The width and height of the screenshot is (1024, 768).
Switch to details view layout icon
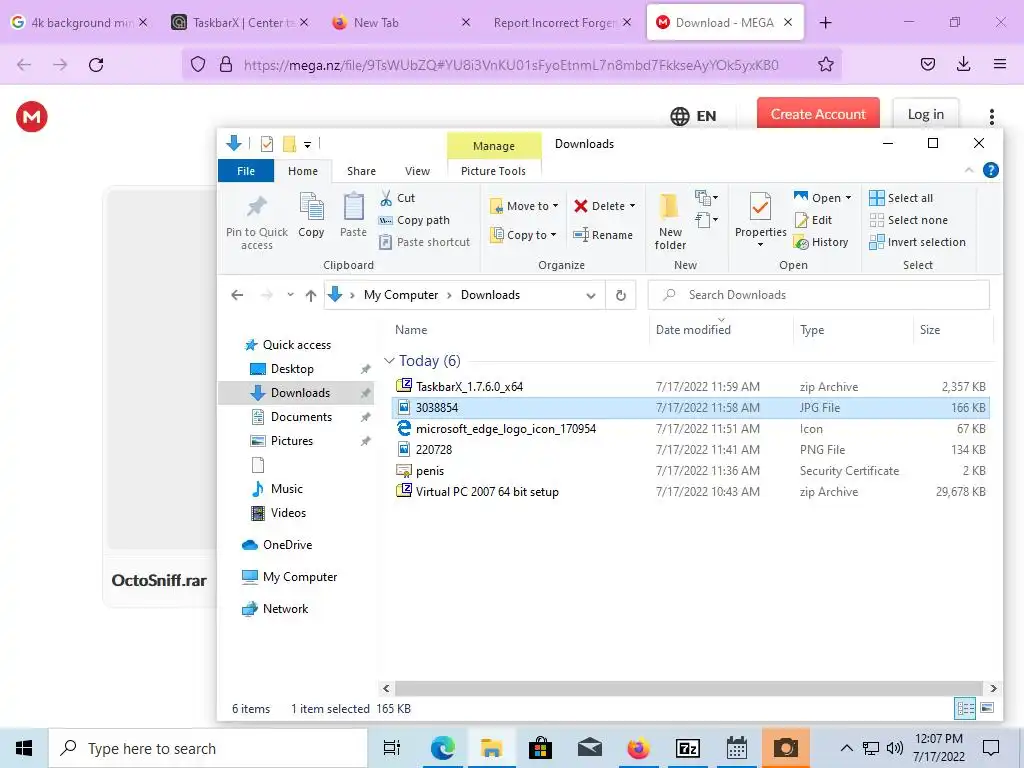coord(965,708)
